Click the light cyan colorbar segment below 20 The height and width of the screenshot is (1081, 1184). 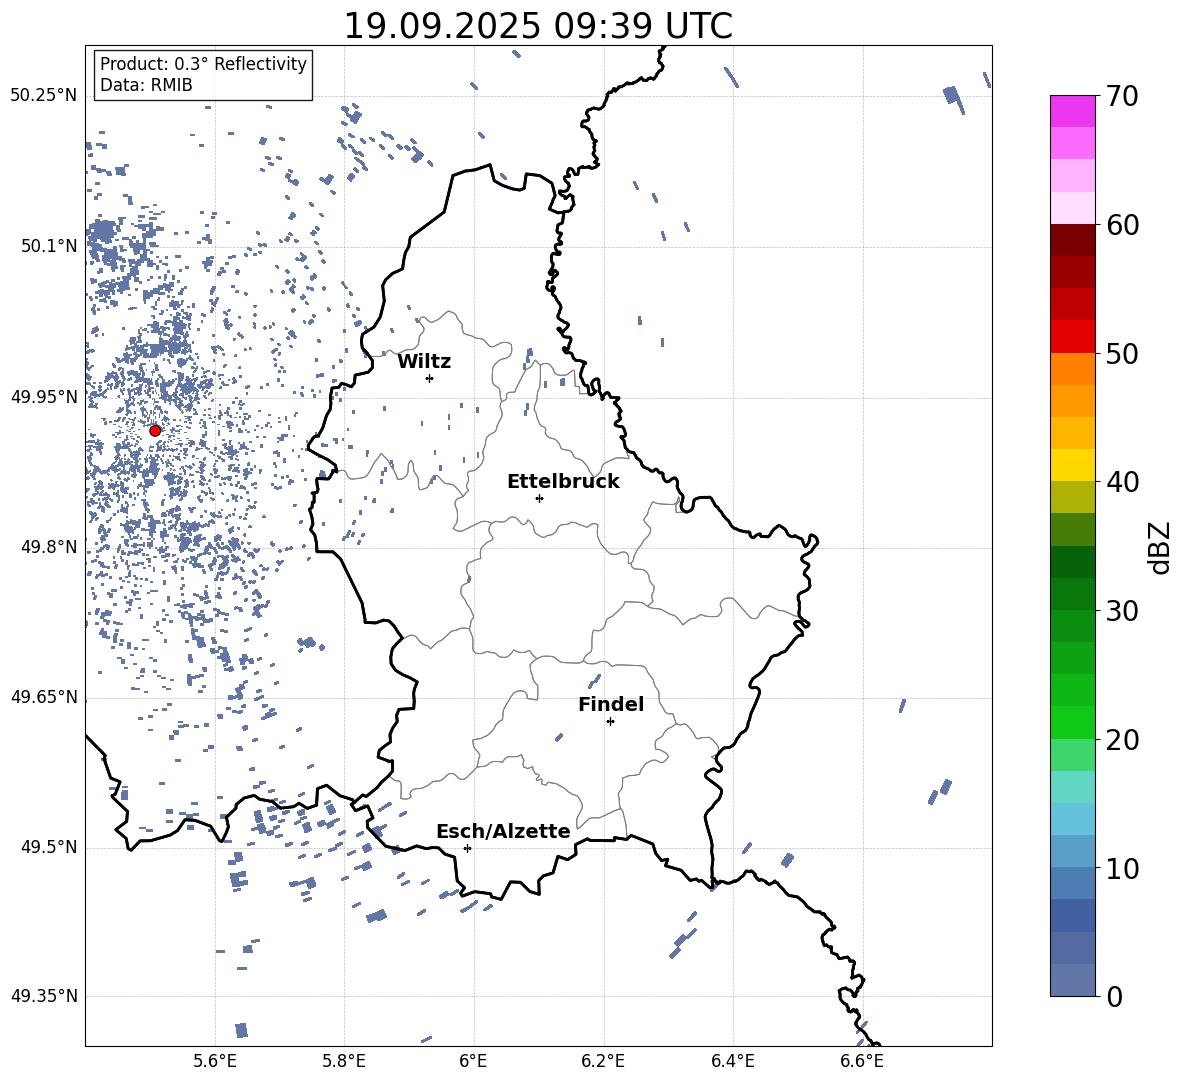click(1073, 787)
